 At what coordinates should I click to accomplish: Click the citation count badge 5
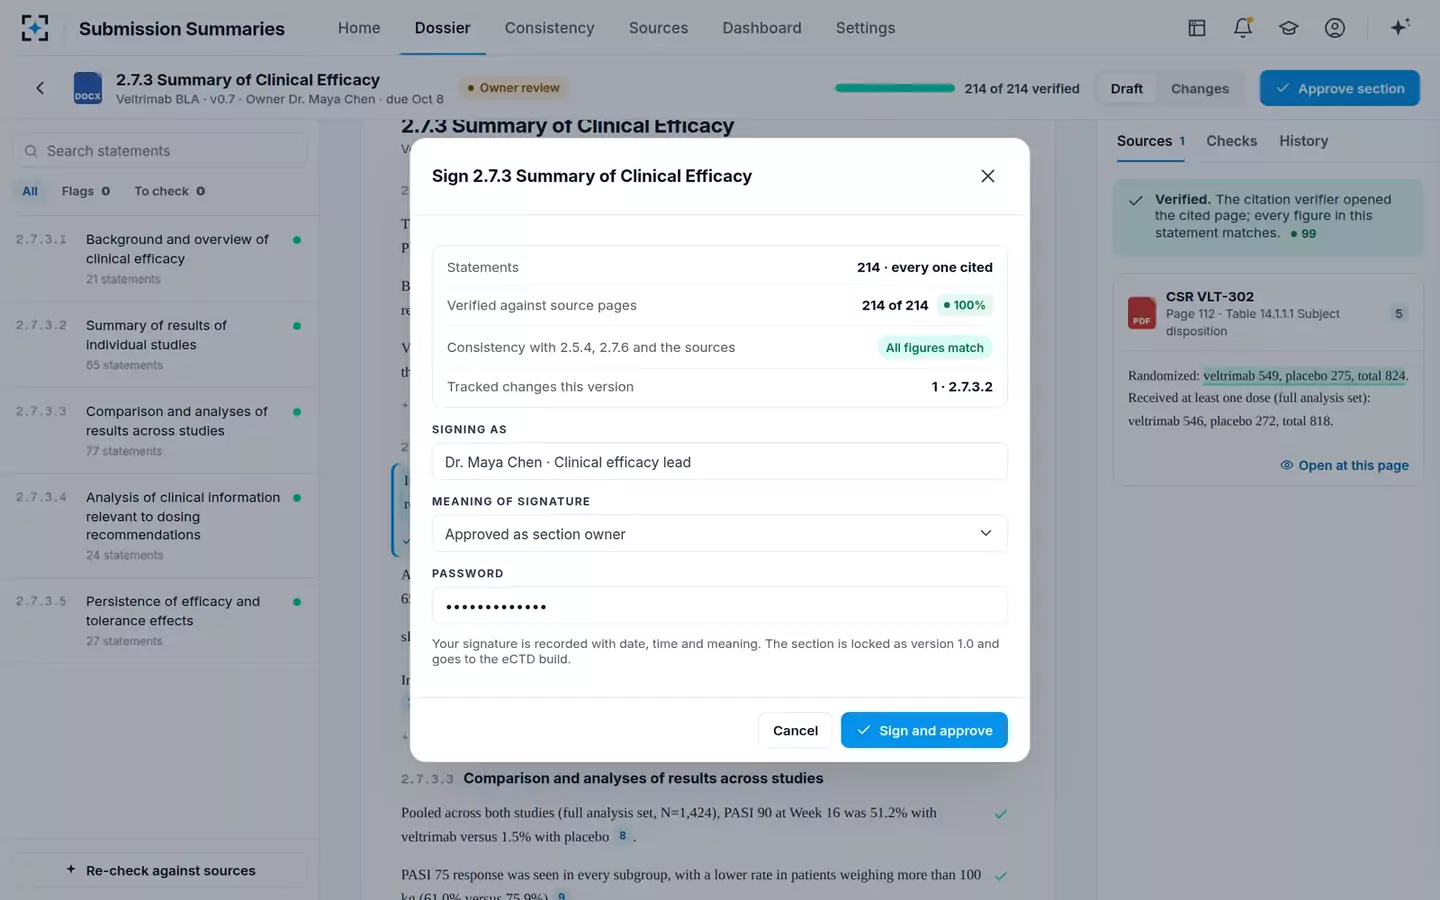click(1399, 314)
